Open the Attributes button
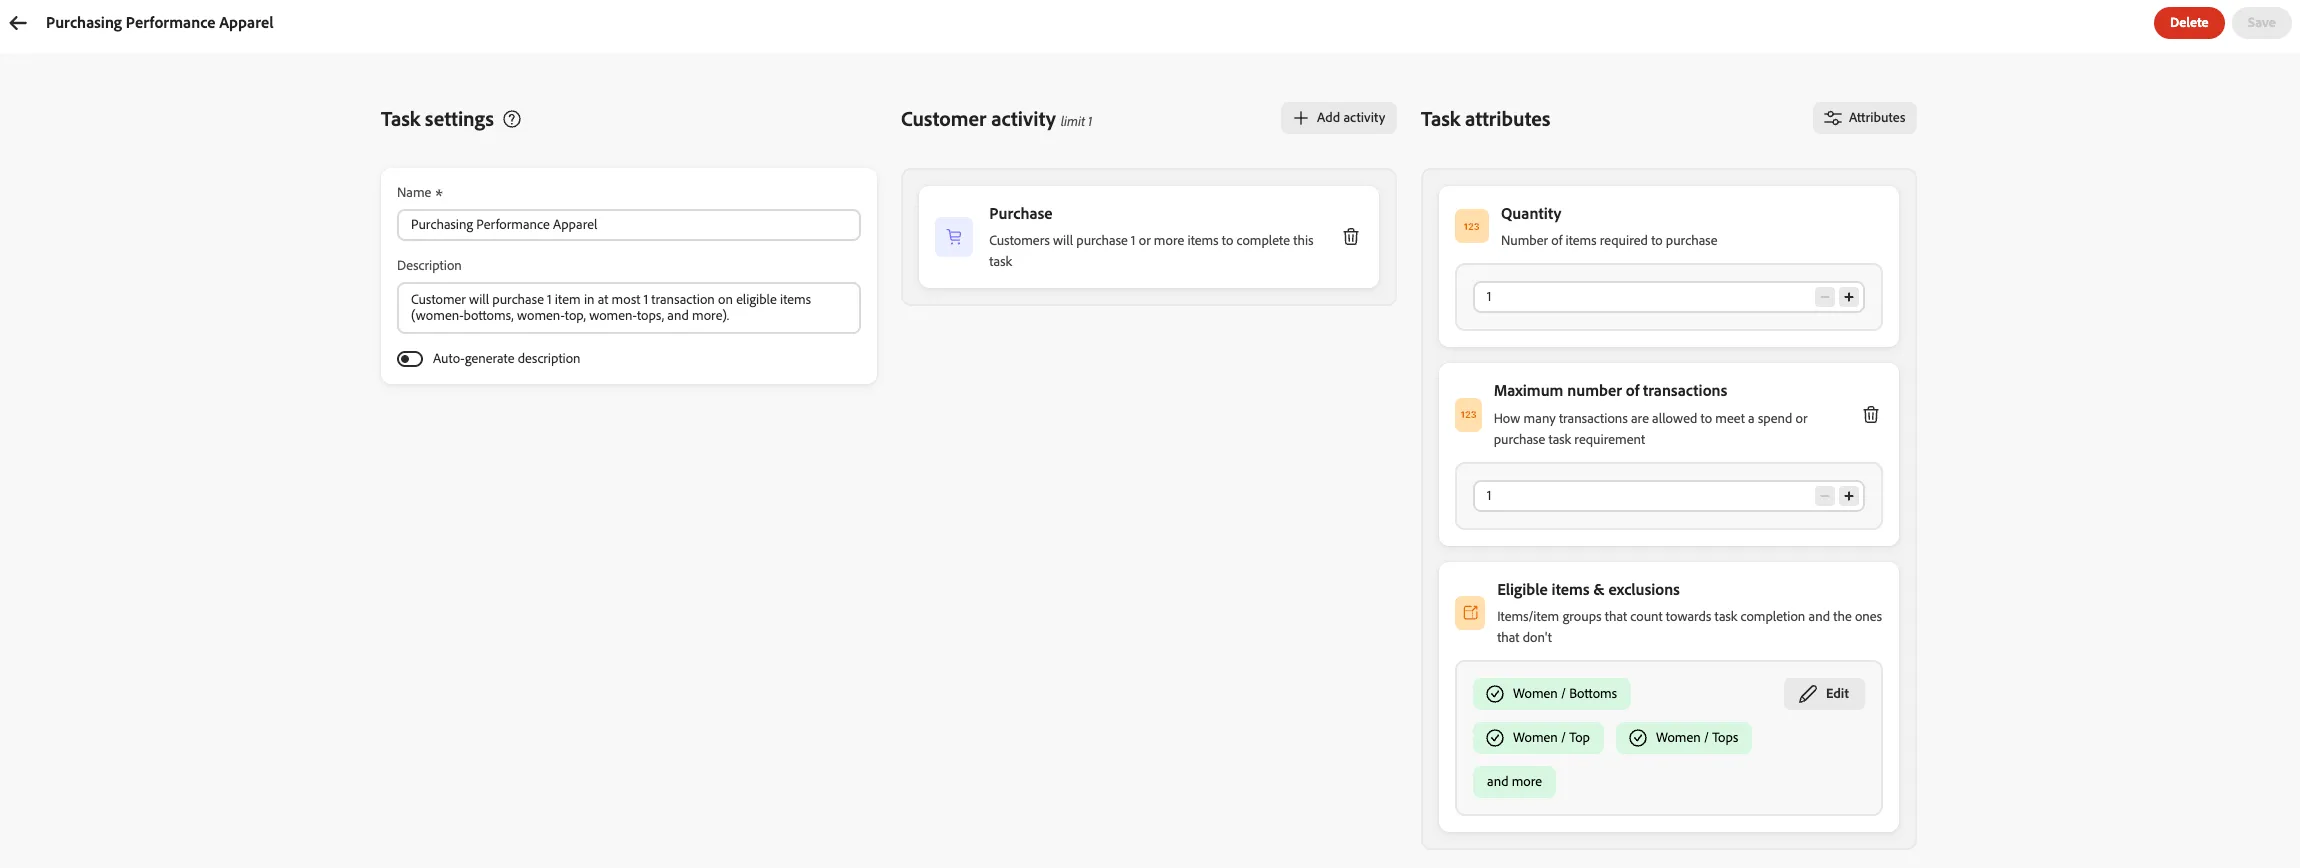This screenshot has height=868, width=2300. click(x=1865, y=118)
